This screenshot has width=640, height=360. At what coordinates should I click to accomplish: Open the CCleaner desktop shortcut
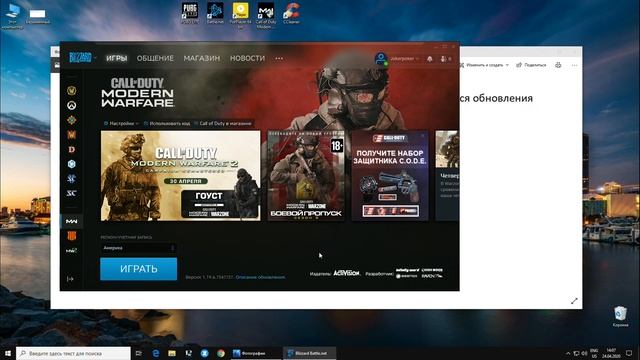point(291,13)
